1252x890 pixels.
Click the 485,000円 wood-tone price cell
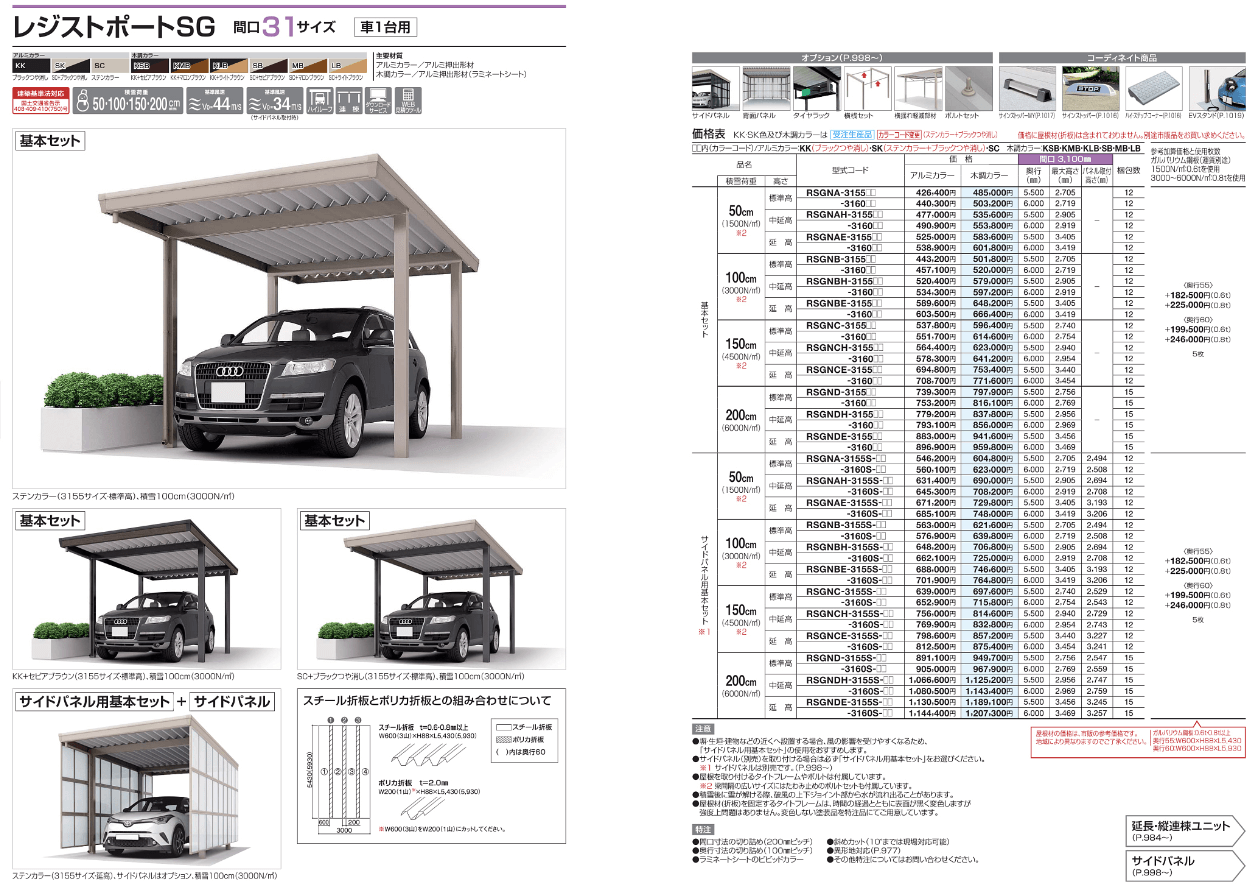(991, 192)
